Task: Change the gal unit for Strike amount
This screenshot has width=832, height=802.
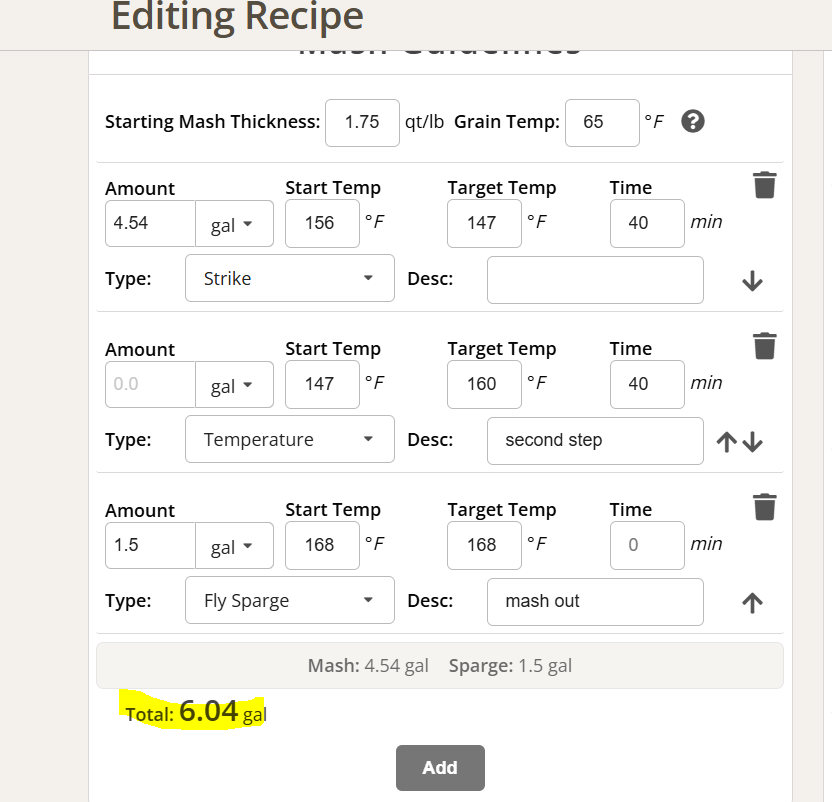Action: click(234, 224)
